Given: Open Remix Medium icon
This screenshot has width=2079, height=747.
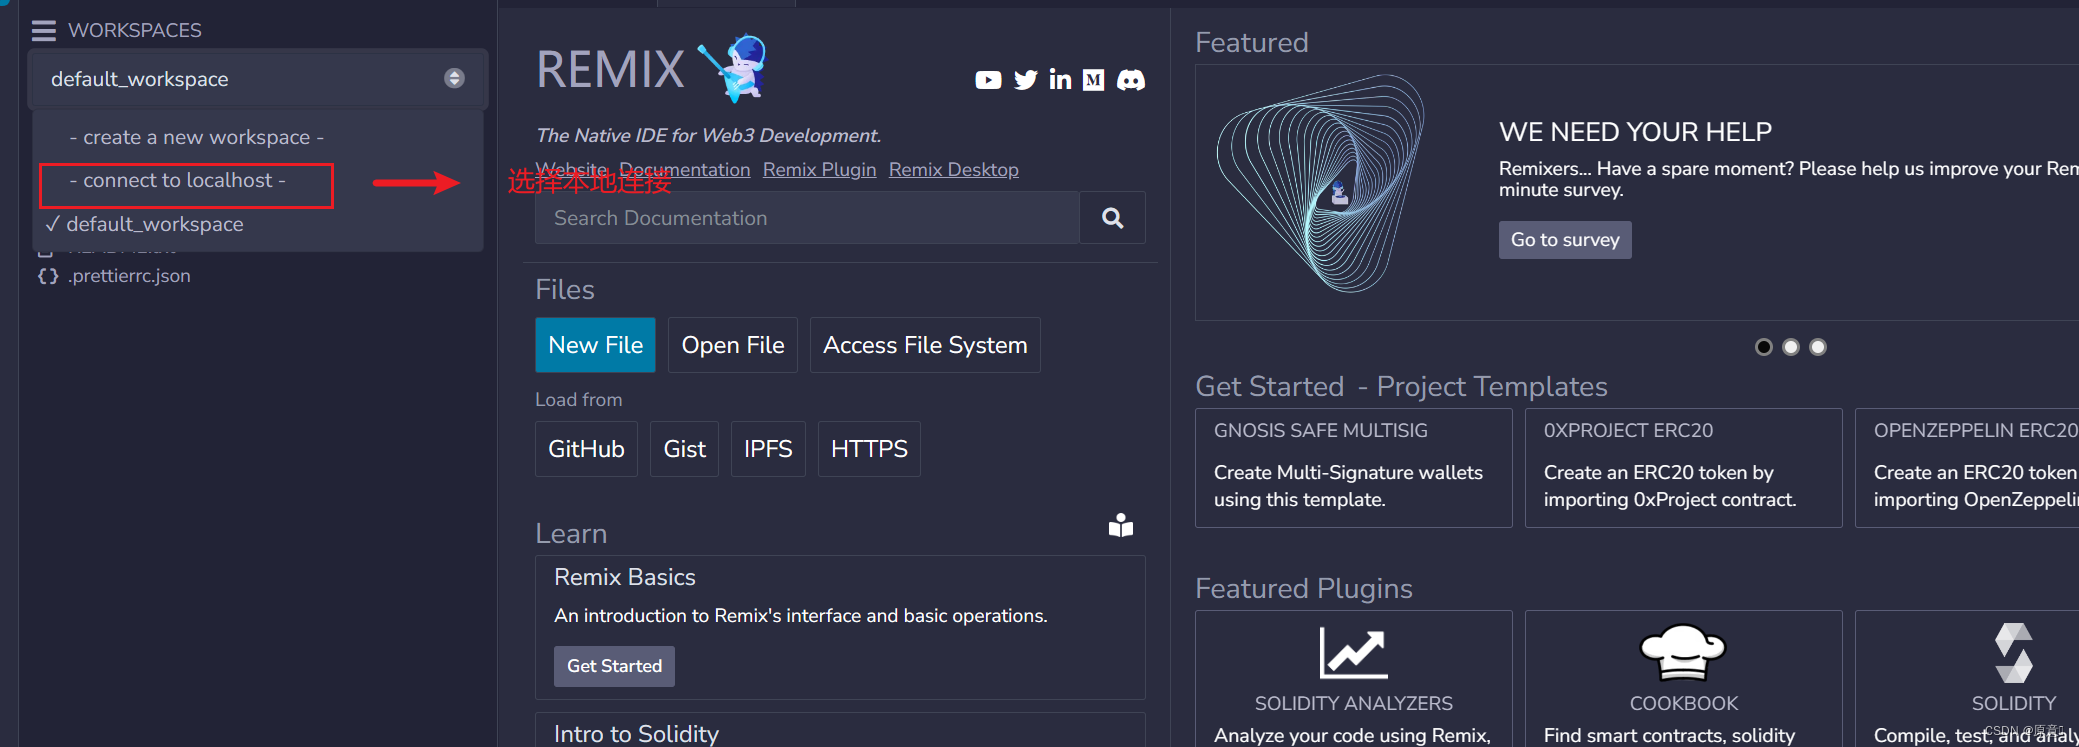Looking at the screenshot, I should coord(1094,80).
